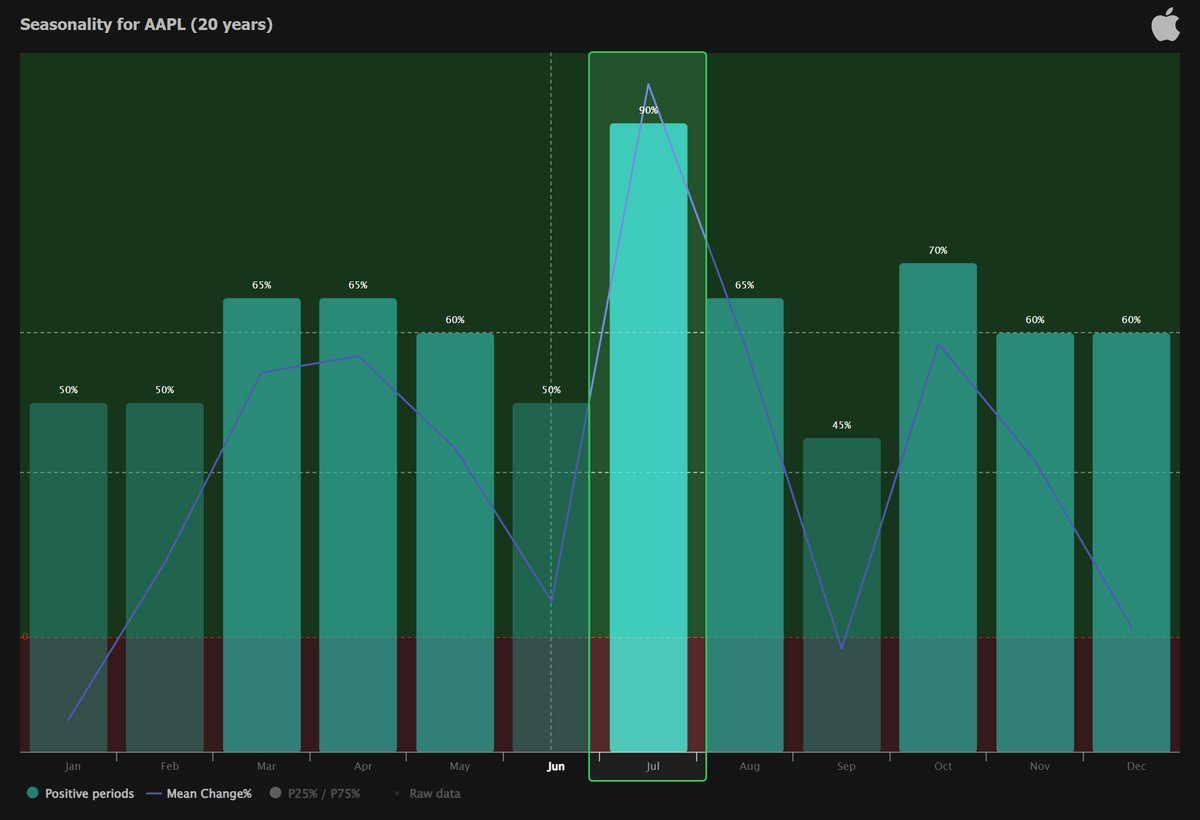Click the May axis label
This screenshot has width=1200, height=820.
click(x=460, y=766)
